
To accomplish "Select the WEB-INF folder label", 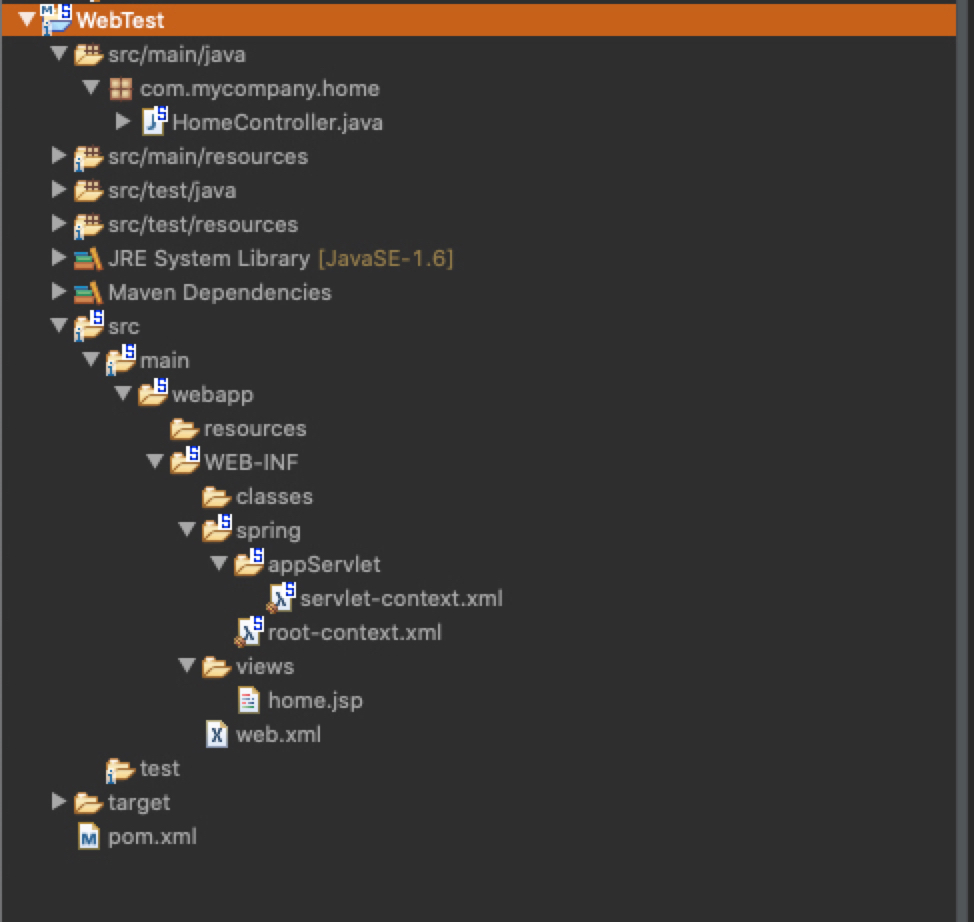I will pyautogui.click(x=252, y=462).
